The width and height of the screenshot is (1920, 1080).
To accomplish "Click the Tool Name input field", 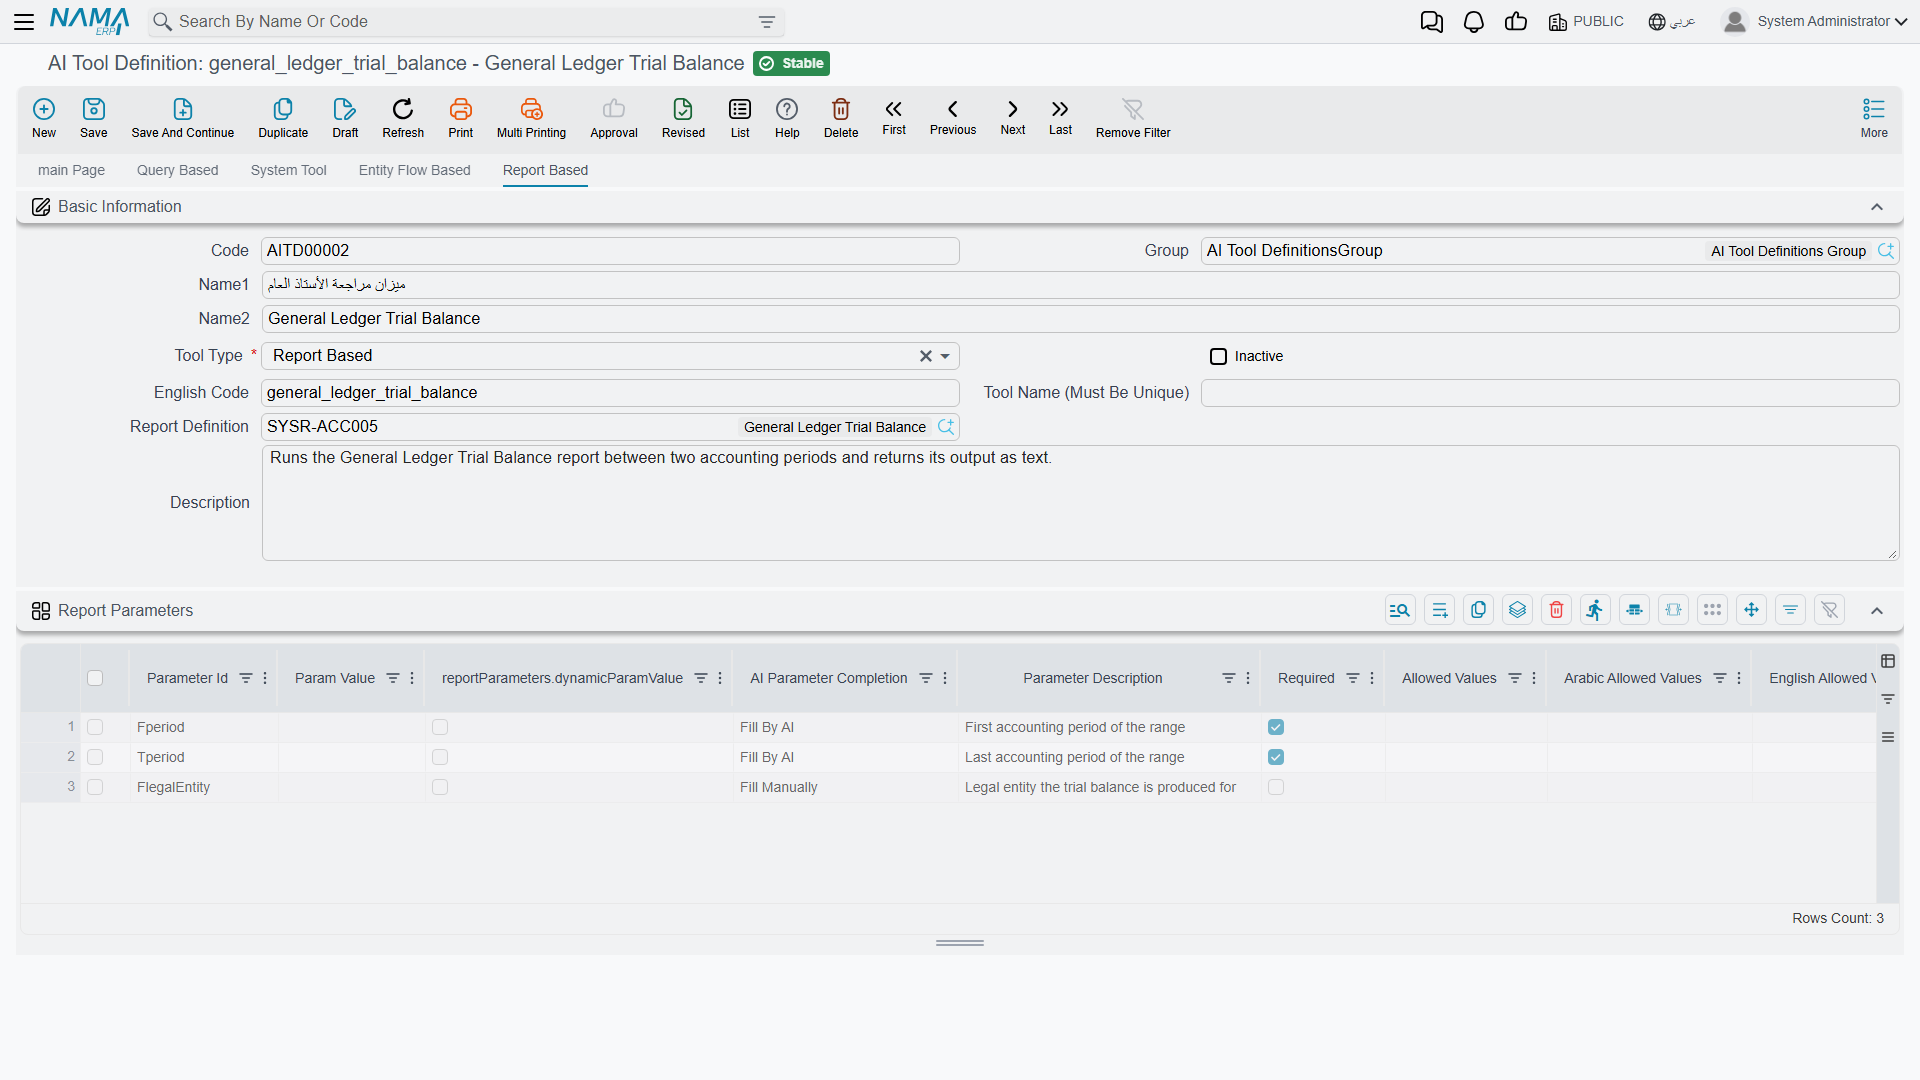I will pyautogui.click(x=1550, y=393).
